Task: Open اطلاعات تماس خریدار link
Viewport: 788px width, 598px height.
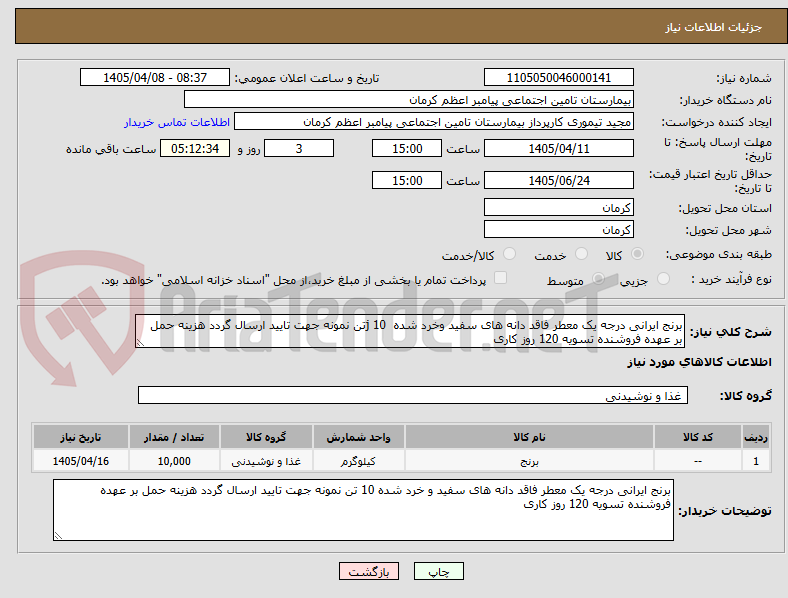Action: [177, 122]
